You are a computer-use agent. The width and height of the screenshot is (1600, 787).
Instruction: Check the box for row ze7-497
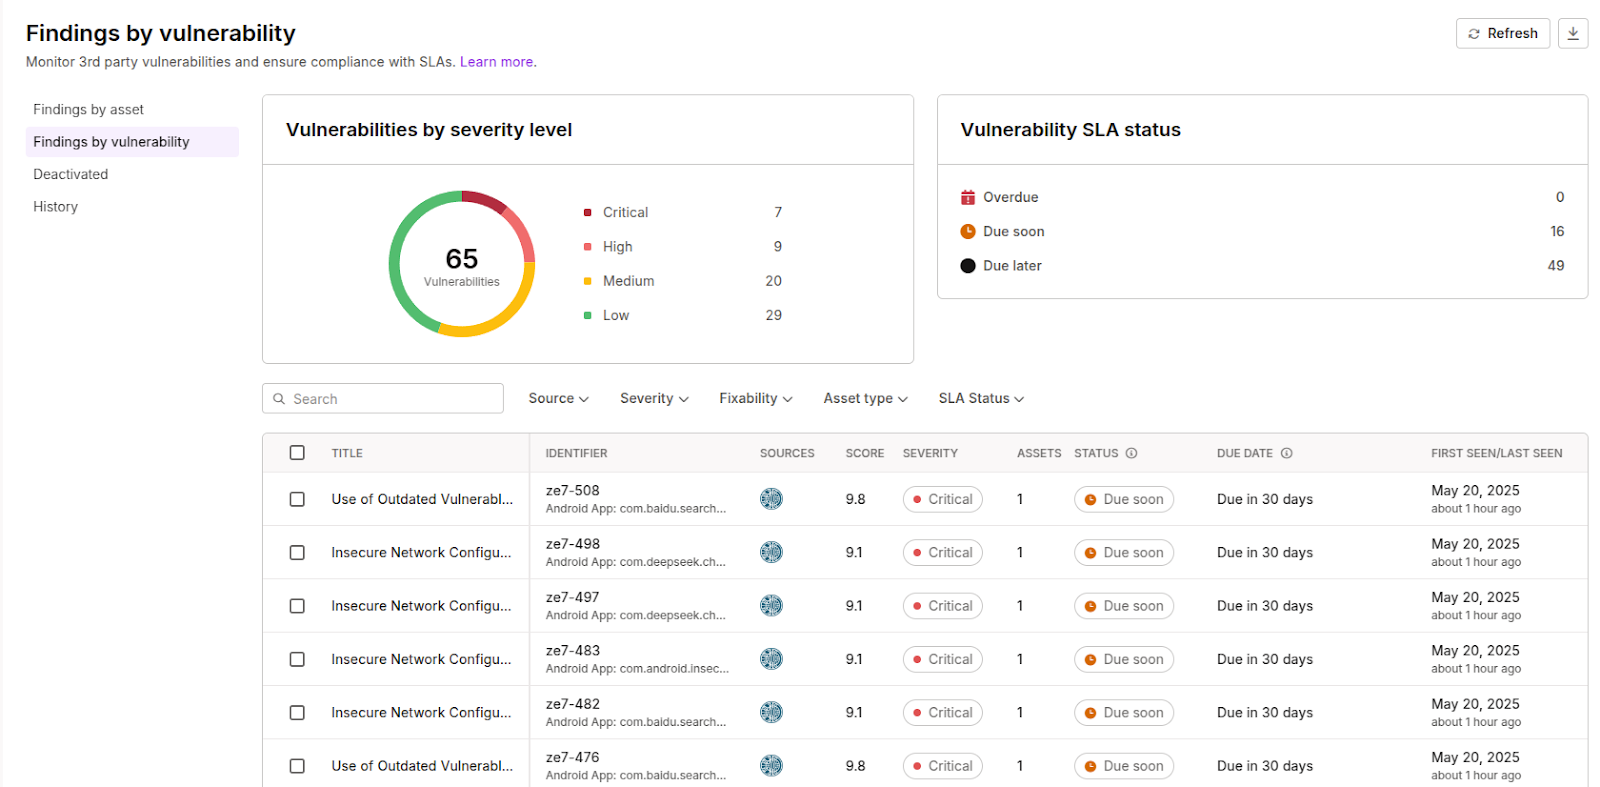(x=297, y=606)
